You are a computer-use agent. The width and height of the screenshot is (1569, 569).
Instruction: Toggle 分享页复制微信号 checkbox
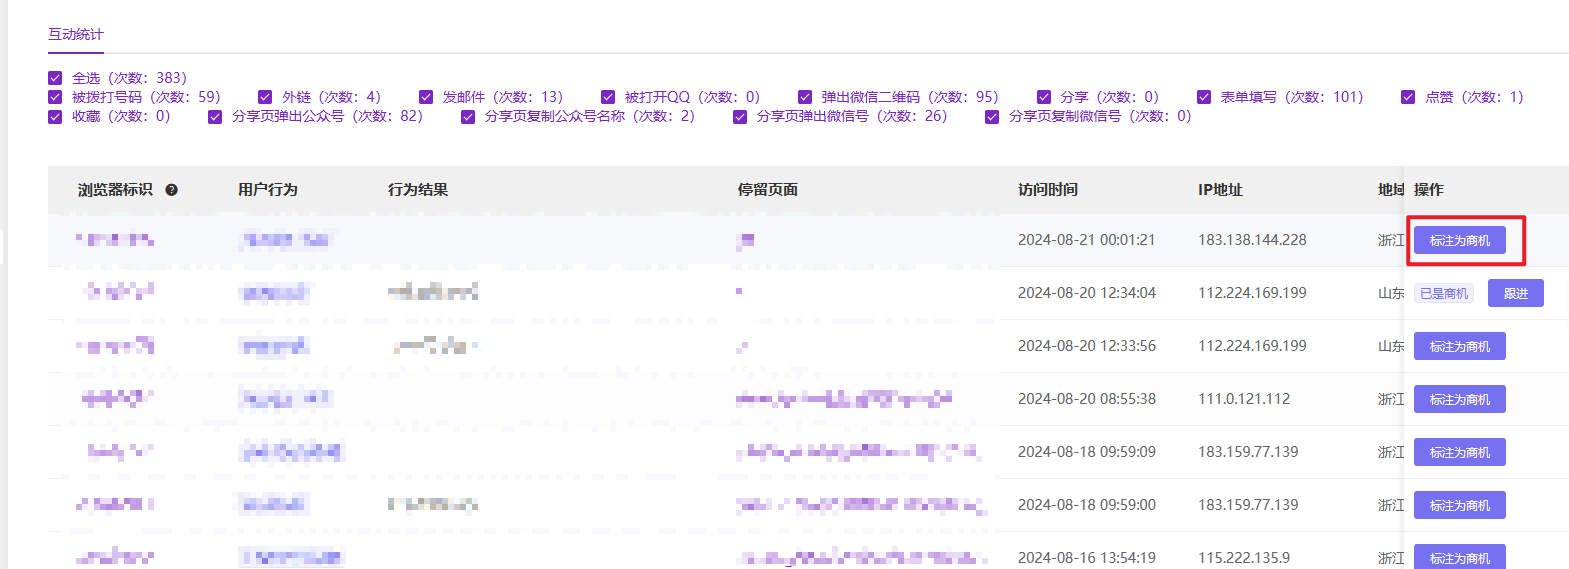[992, 116]
